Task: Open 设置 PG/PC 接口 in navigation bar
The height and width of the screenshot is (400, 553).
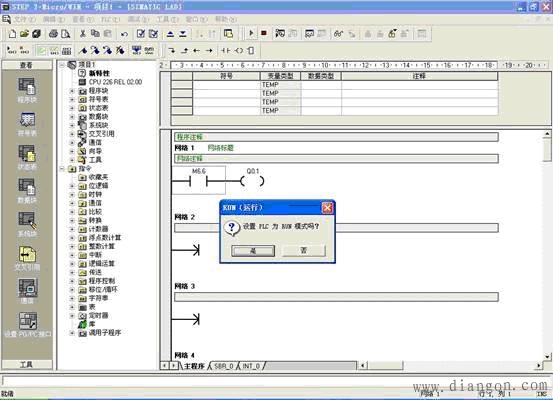Action: [x=28, y=325]
